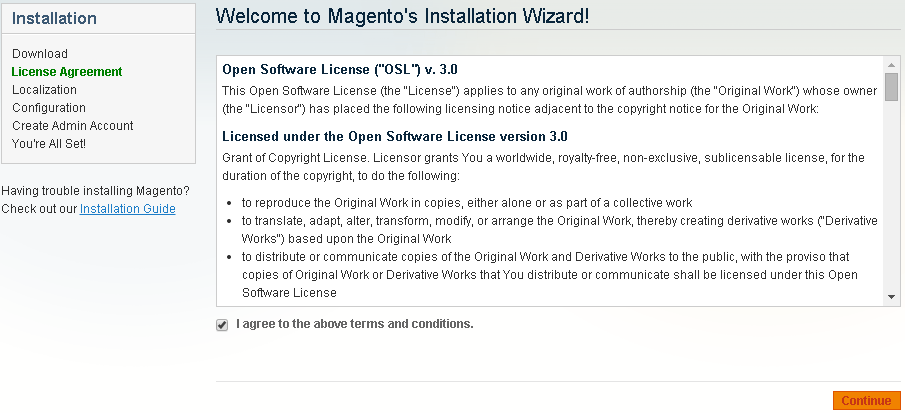Image resolution: width=905 pixels, height=413 pixels.
Task: Select the Download step in sidebar
Action: (40, 54)
